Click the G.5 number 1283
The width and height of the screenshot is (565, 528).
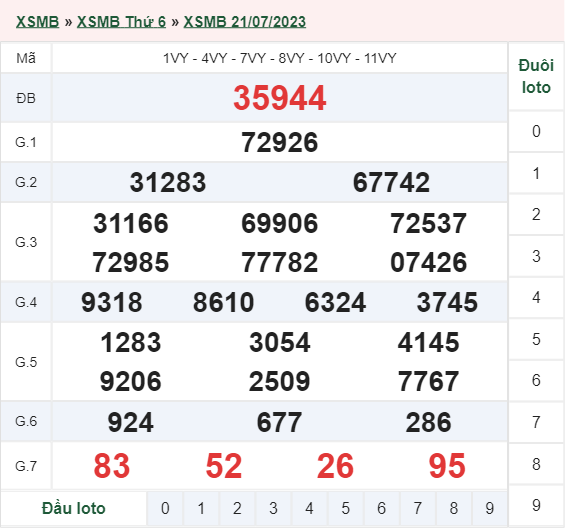pyautogui.click(x=131, y=342)
